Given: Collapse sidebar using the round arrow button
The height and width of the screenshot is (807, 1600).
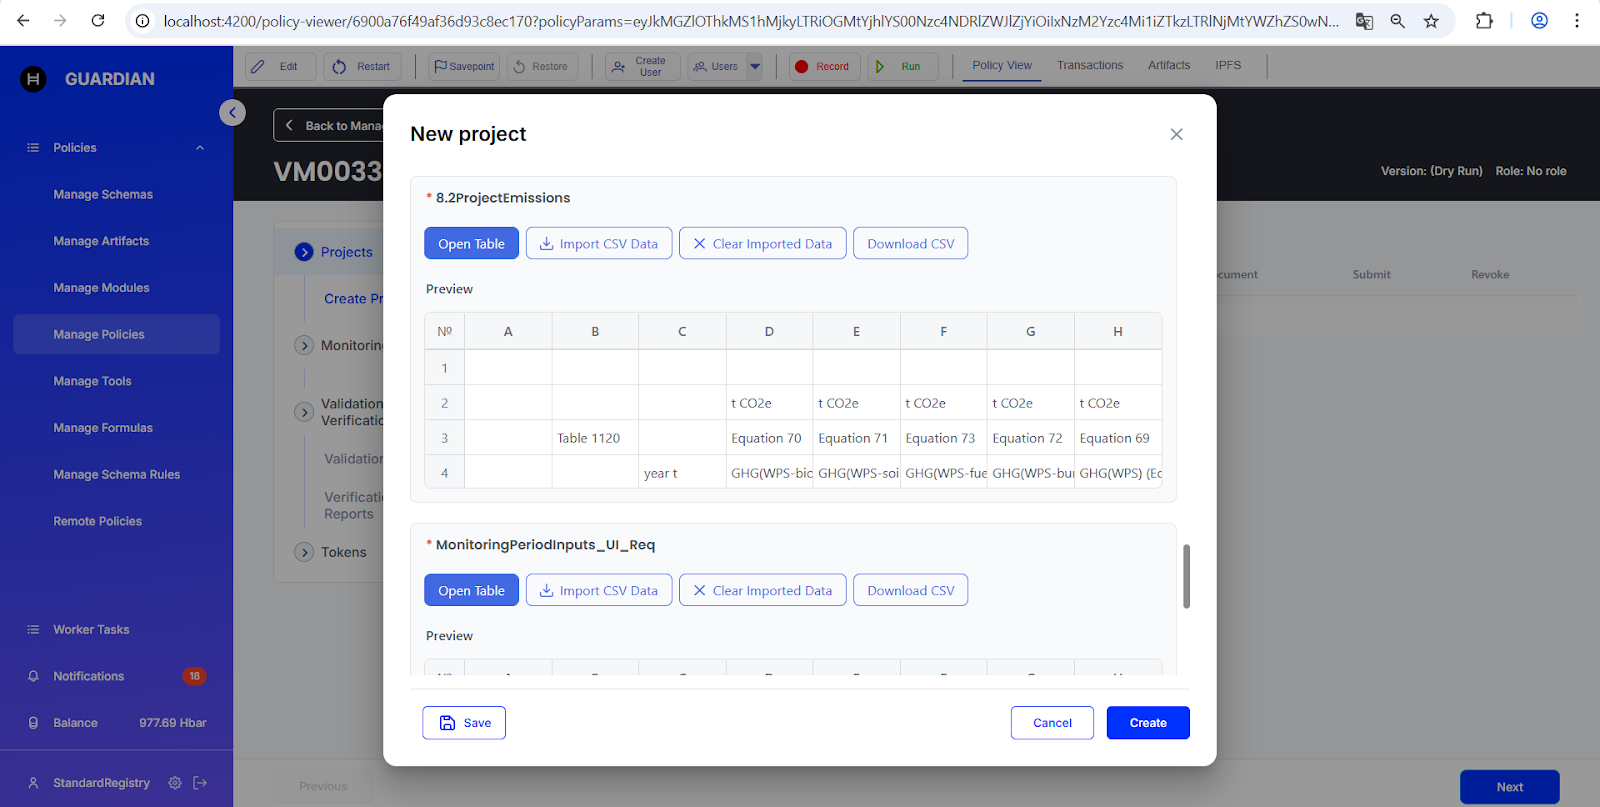Looking at the screenshot, I should pos(232,113).
